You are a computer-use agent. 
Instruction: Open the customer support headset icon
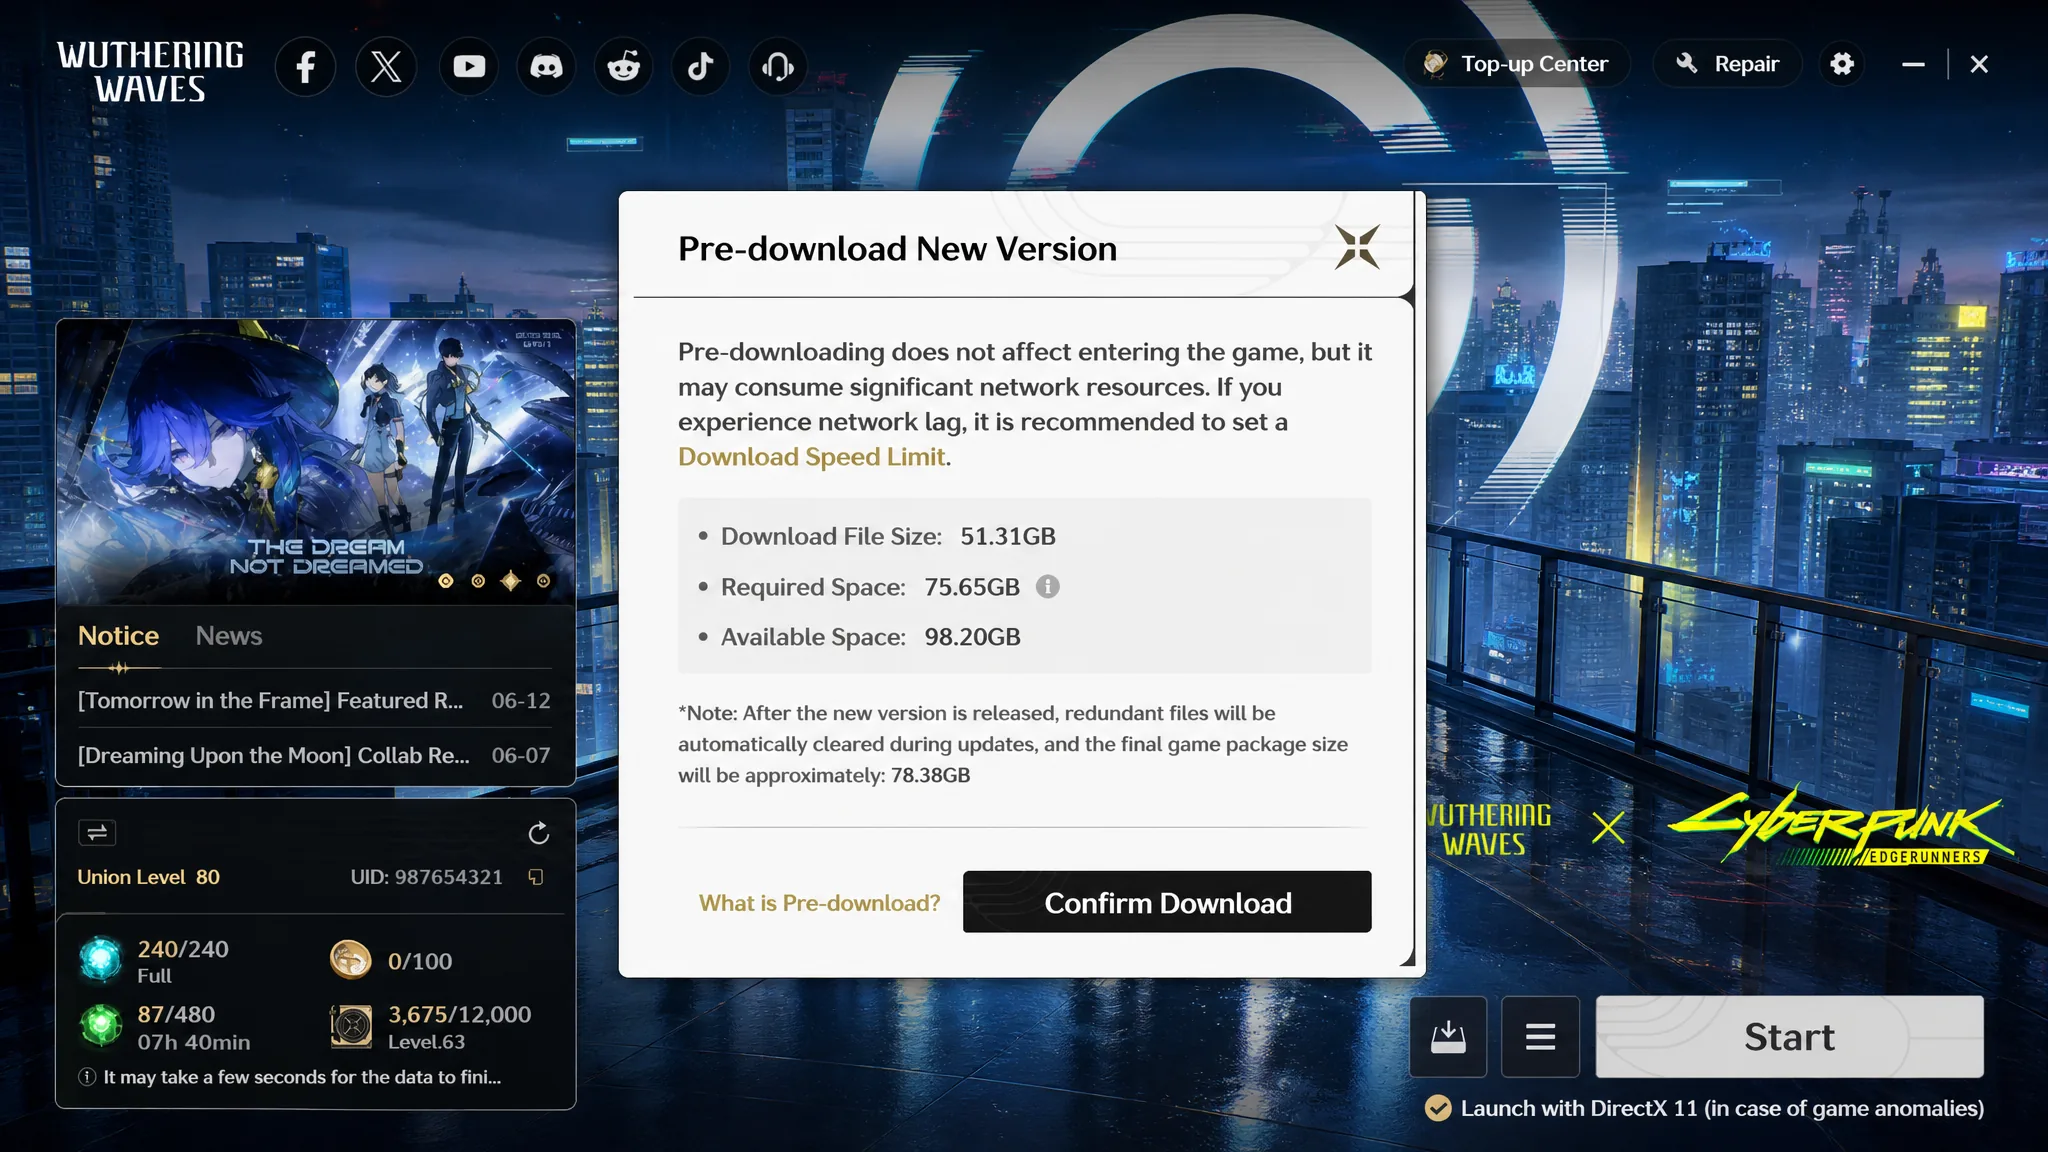pyautogui.click(x=778, y=67)
